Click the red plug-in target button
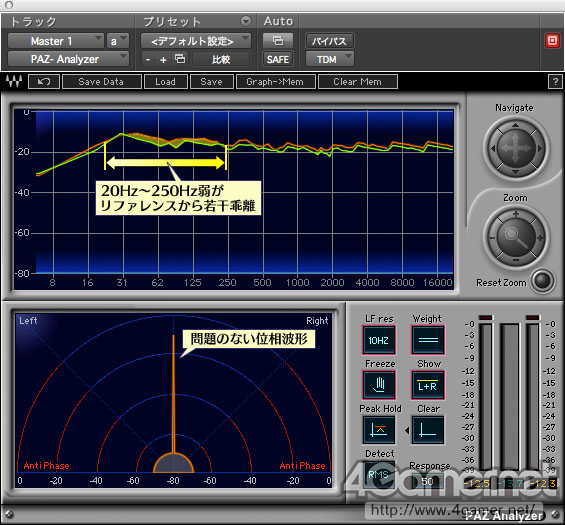The image size is (565, 525). 552,40
